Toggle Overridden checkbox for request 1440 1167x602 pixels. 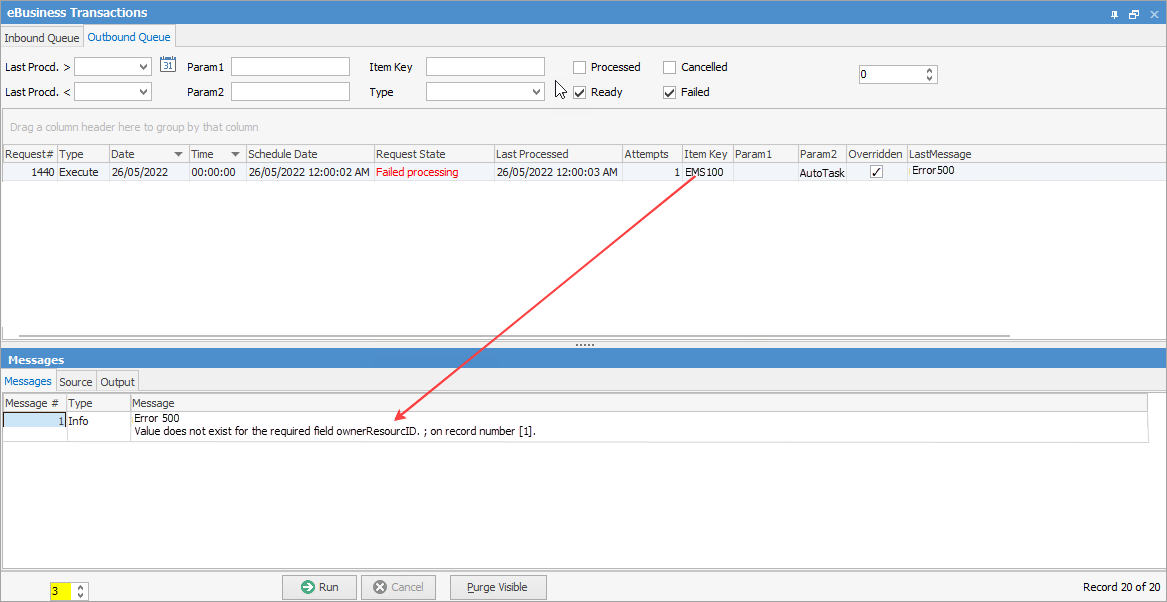tap(877, 172)
